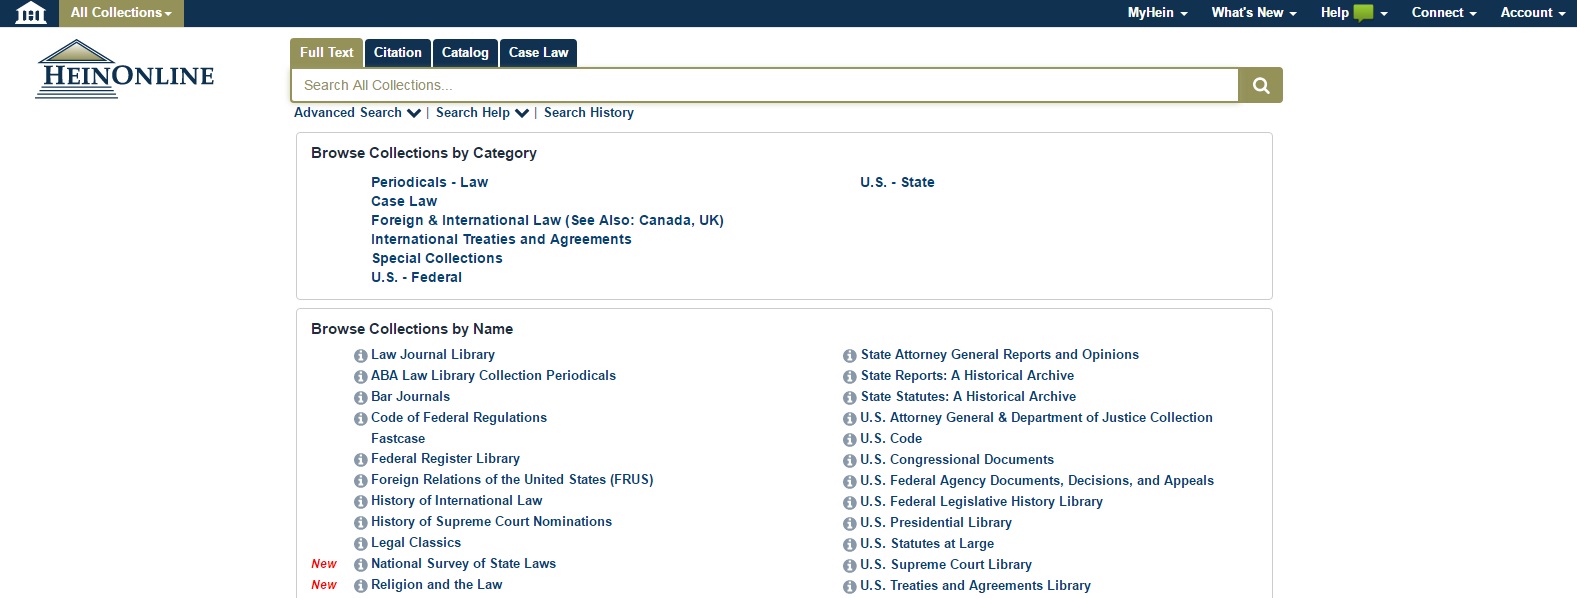Expand the Help menu
This screenshot has height=598, width=1577.
(x=1354, y=13)
